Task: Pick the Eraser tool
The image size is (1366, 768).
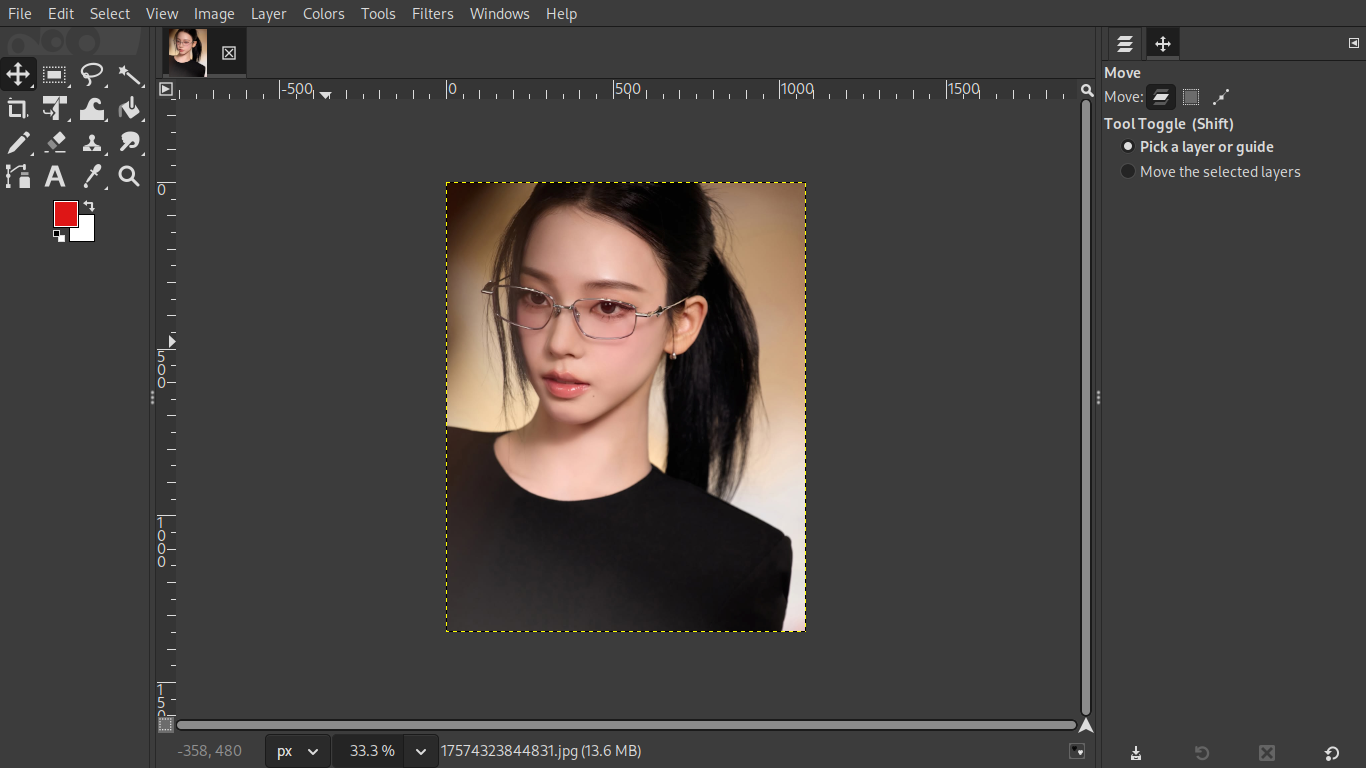Action: [55, 143]
